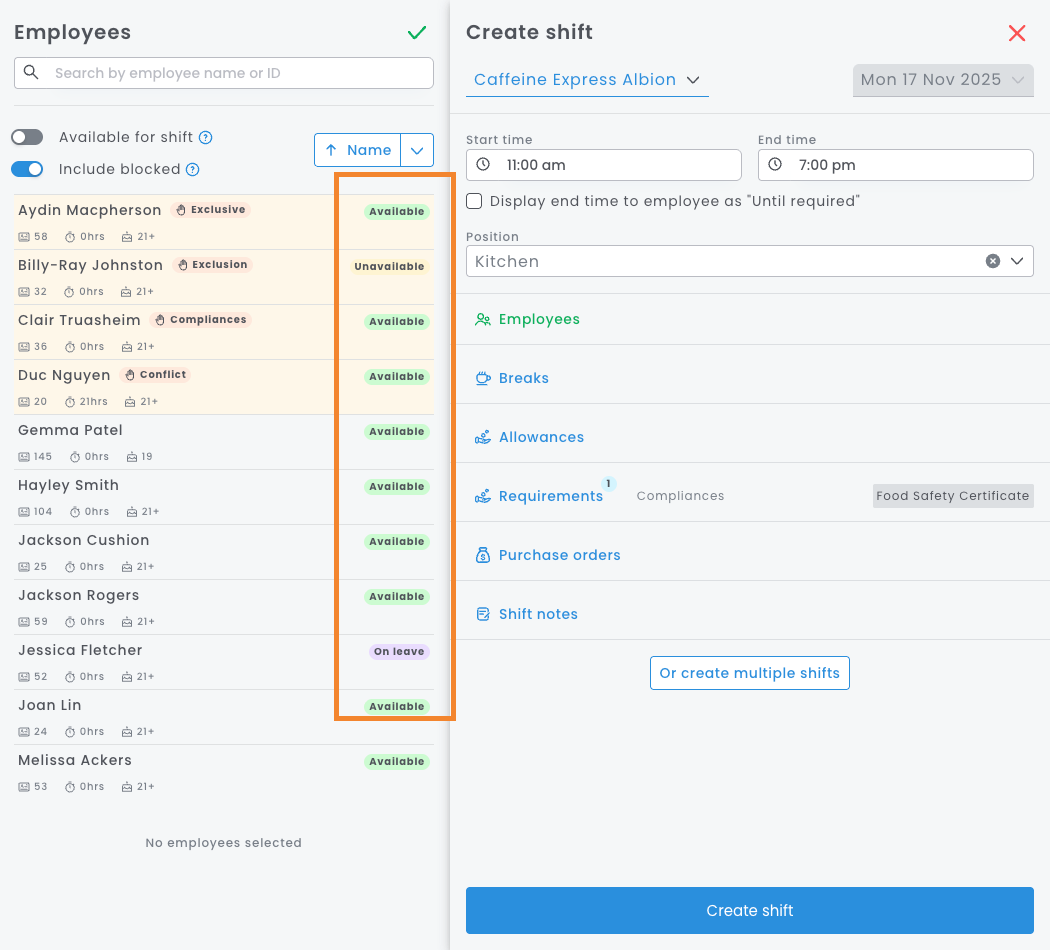1050x950 pixels.
Task: Expand the Kitchen position dropdown
Action: 1017,261
